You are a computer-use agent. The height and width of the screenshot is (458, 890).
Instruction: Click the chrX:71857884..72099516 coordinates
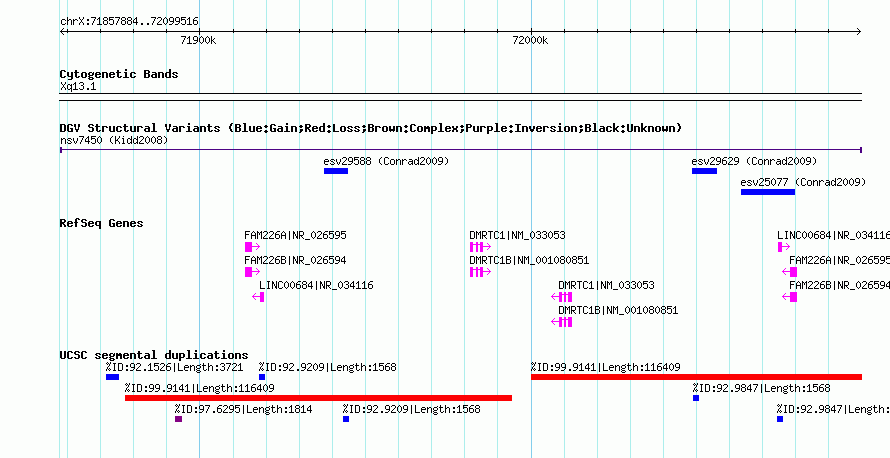129,22
